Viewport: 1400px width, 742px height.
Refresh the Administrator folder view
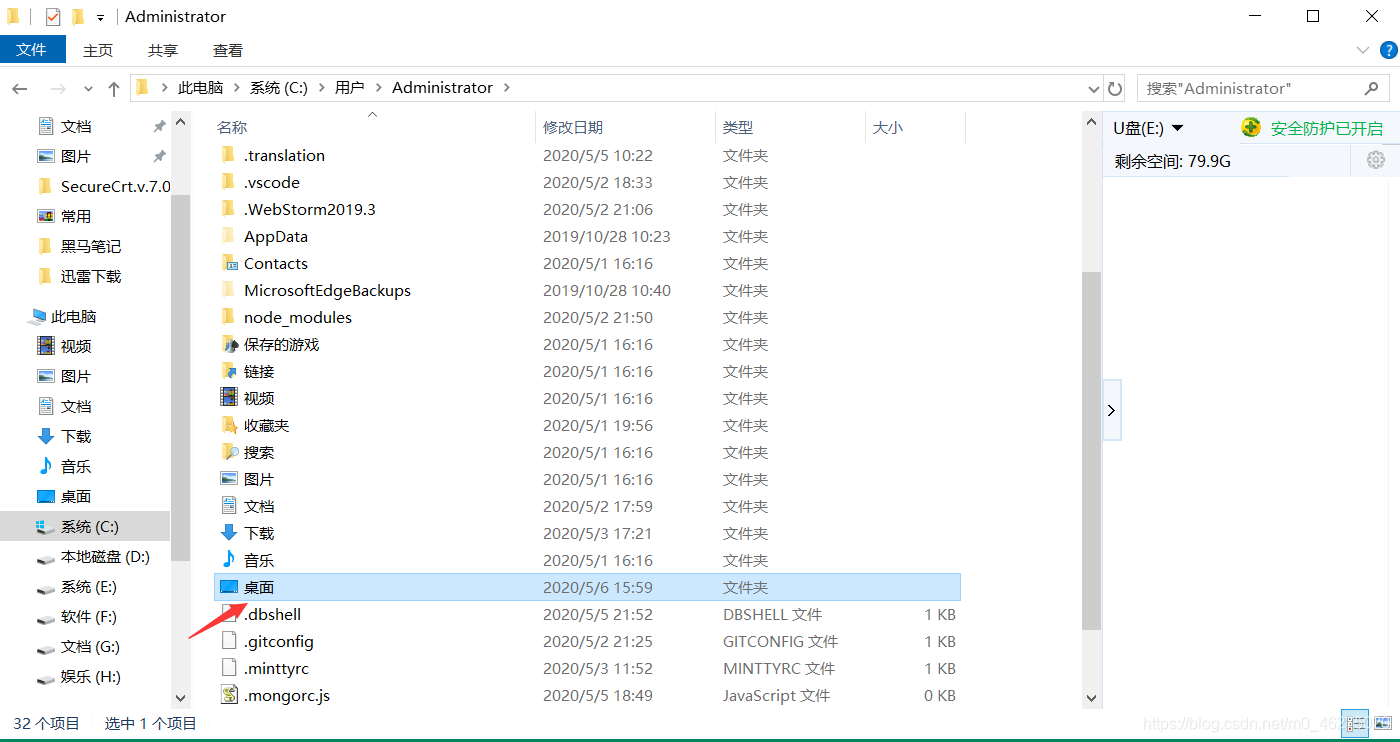(x=1115, y=88)
